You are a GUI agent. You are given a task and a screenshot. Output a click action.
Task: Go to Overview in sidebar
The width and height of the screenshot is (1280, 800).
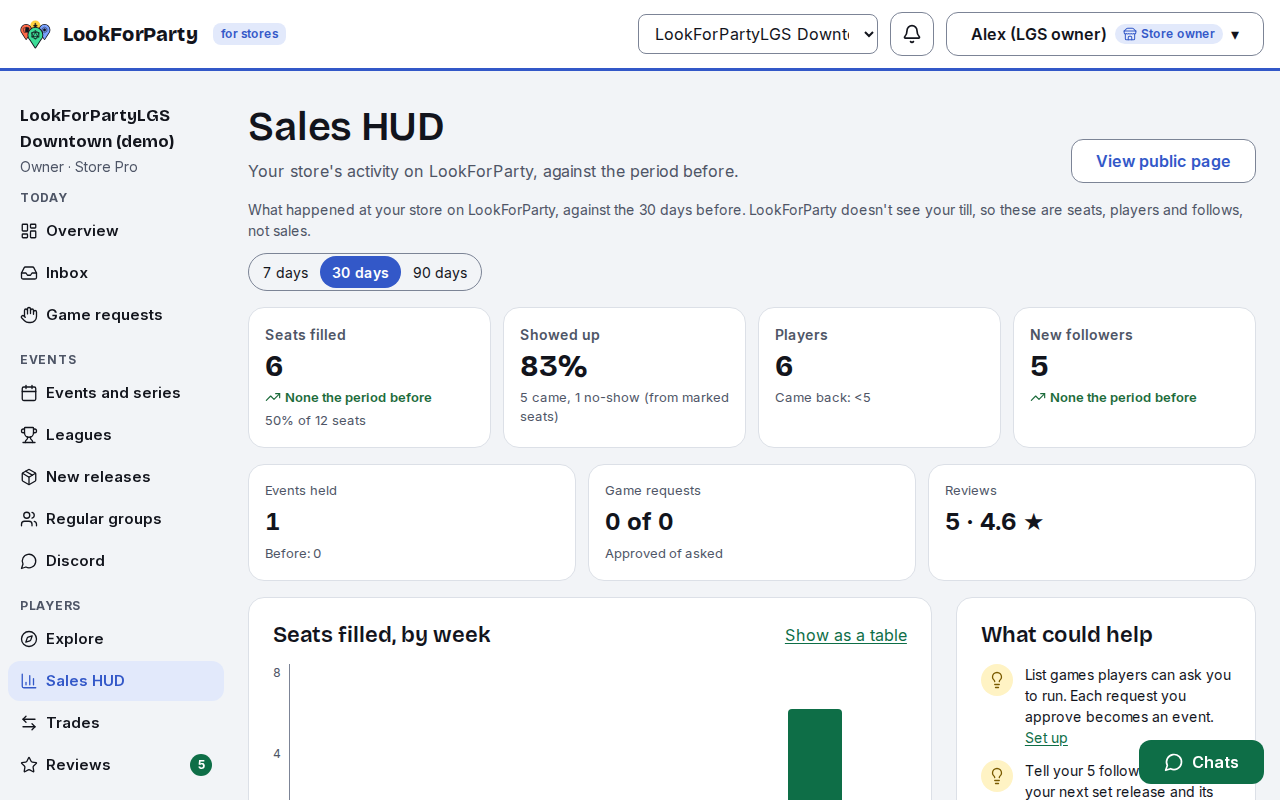[116, 231]
